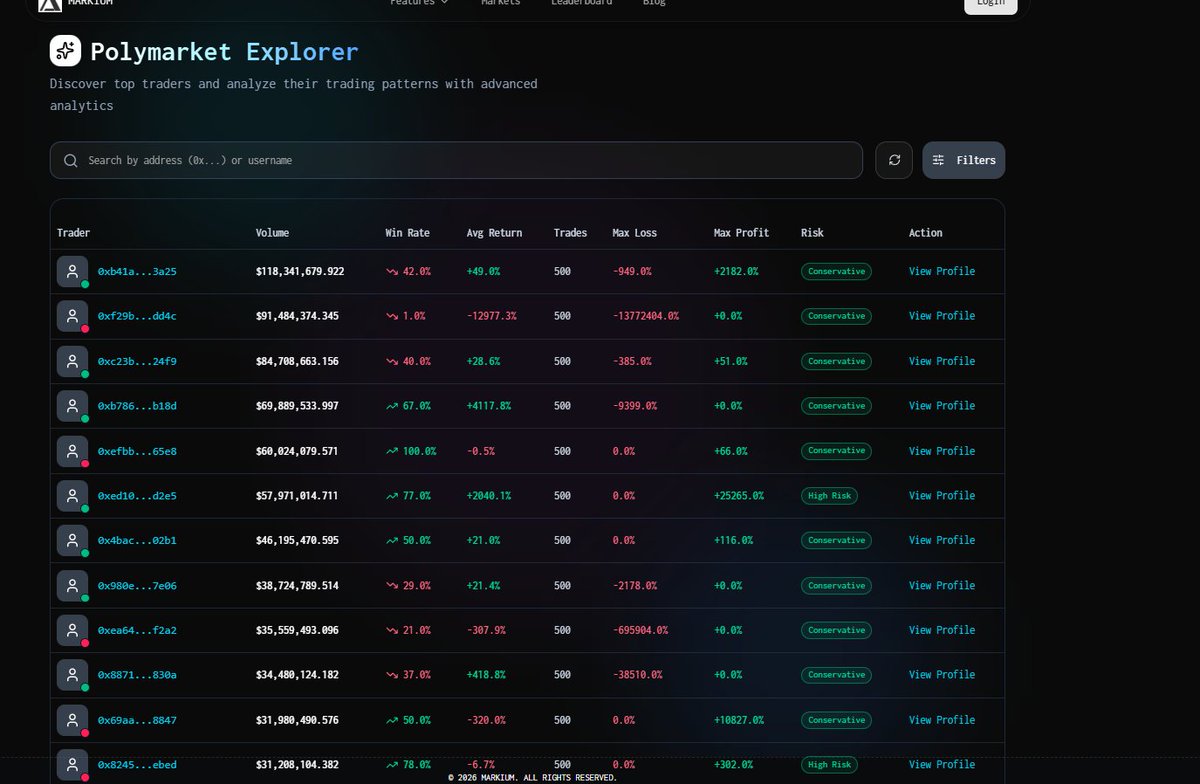This screenshot has width=1200, height=784.
Task: Click avatar icon for trader 0xf29b...dd4c
Action: (72, 316)
